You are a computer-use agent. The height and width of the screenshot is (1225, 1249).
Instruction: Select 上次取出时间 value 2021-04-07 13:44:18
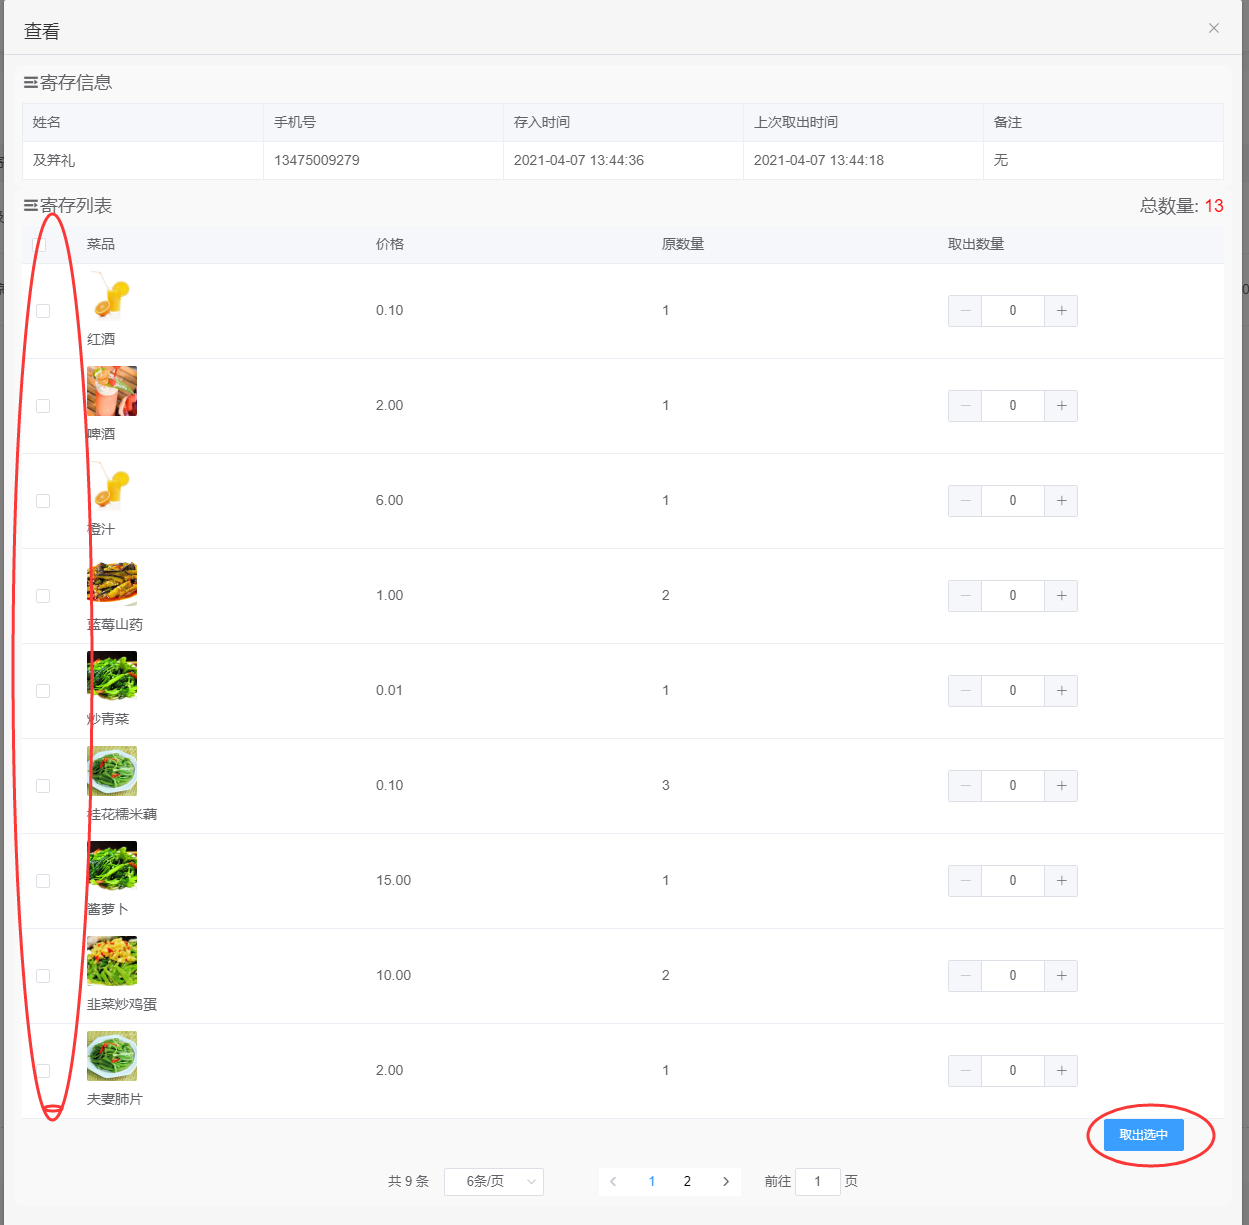[x=819, y=160]
